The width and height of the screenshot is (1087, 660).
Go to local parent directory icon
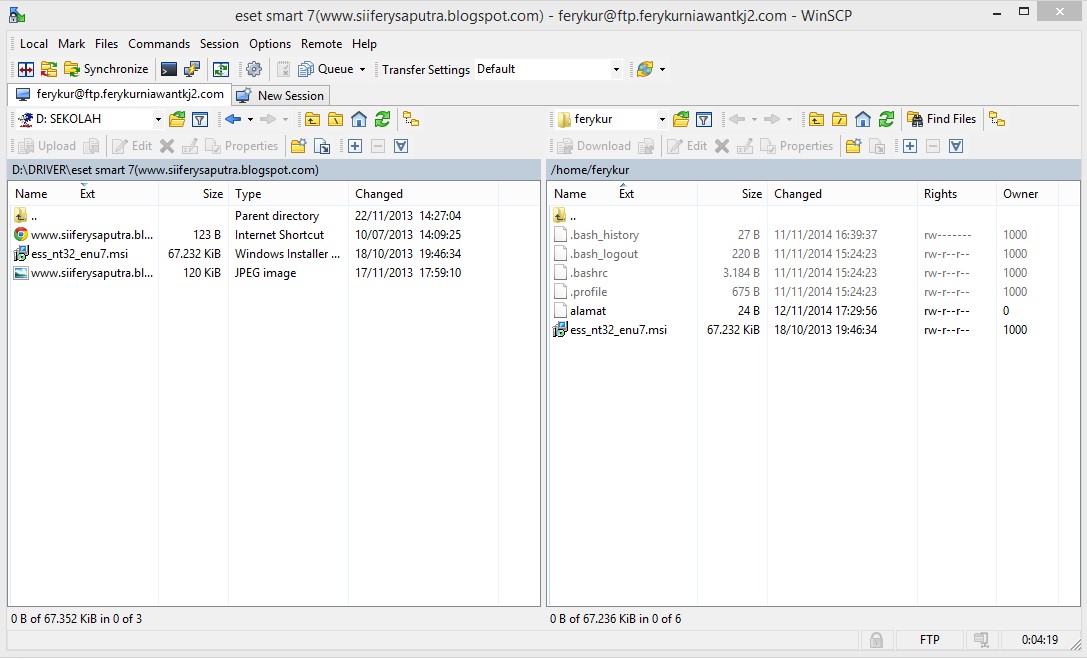click(312, 119)
